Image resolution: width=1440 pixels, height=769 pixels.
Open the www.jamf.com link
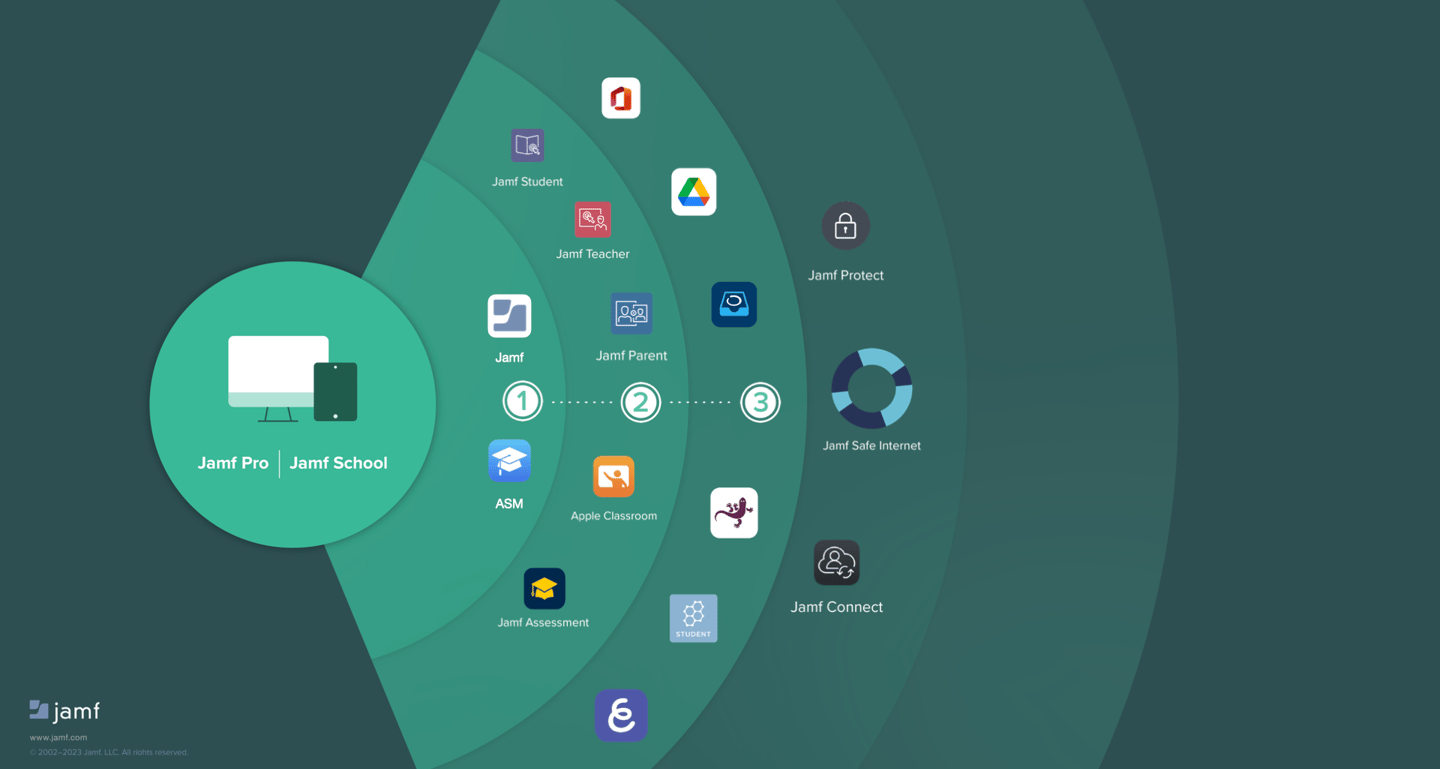58,737
